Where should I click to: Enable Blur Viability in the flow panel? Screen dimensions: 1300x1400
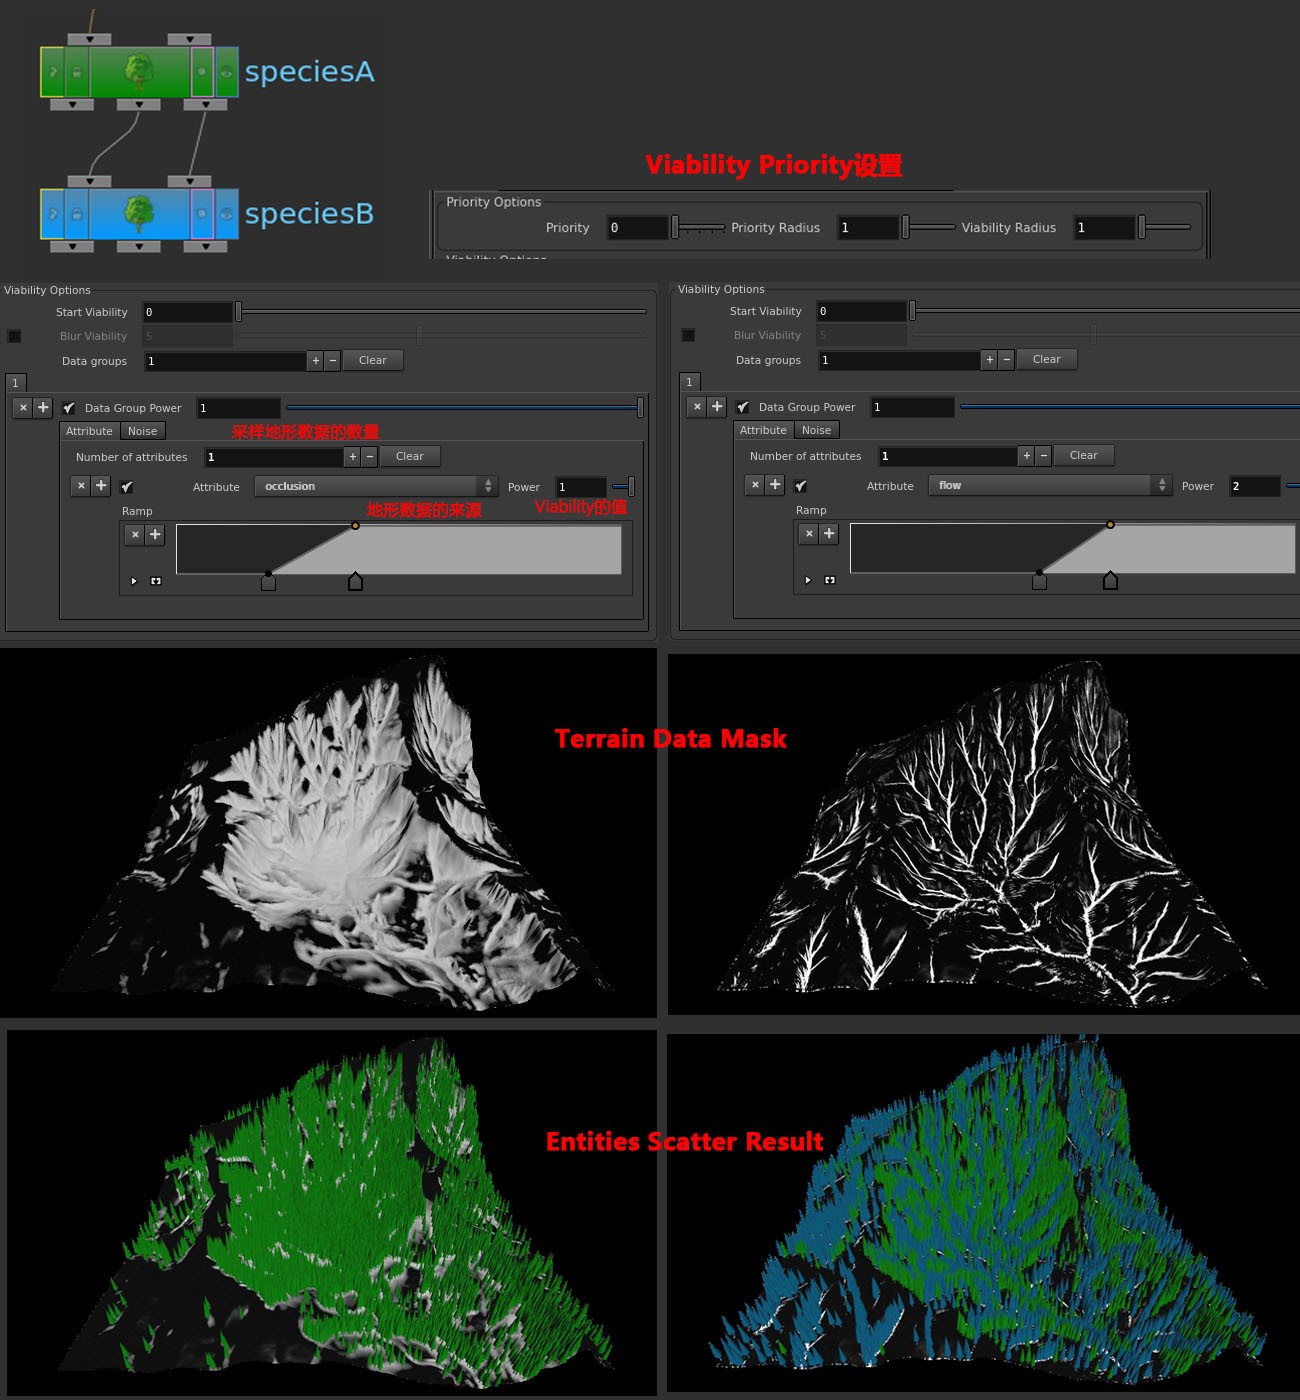(688, 335)
